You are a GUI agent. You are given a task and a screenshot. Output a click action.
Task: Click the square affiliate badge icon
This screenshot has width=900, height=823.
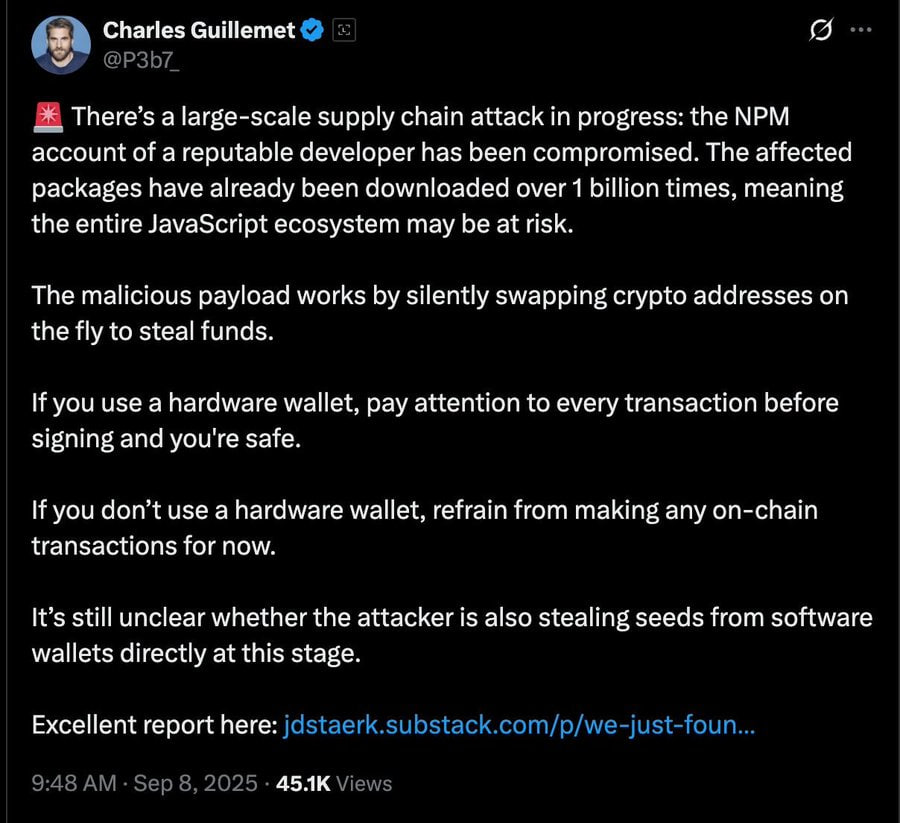tap(344, 30)
